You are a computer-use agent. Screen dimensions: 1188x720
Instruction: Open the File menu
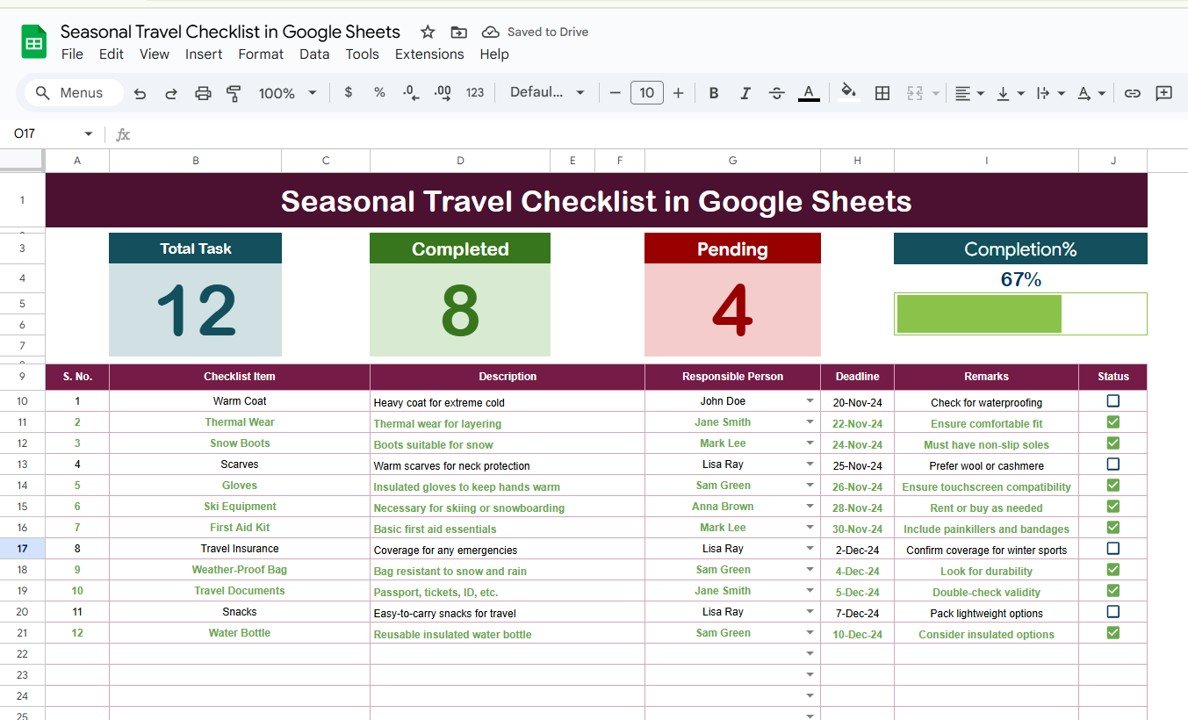(x=72, y=54)
